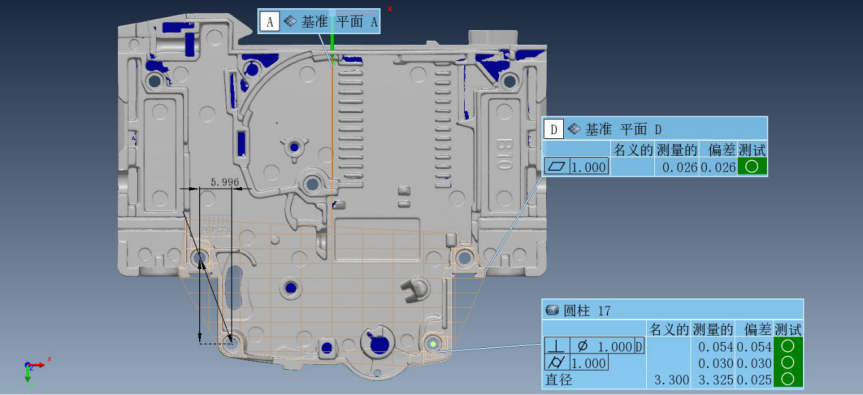Image resolution: width=863 pixels, height=395 pixels.
Task: Click the green highlighted cylinder 17 hole
Action: click(434, 344)
